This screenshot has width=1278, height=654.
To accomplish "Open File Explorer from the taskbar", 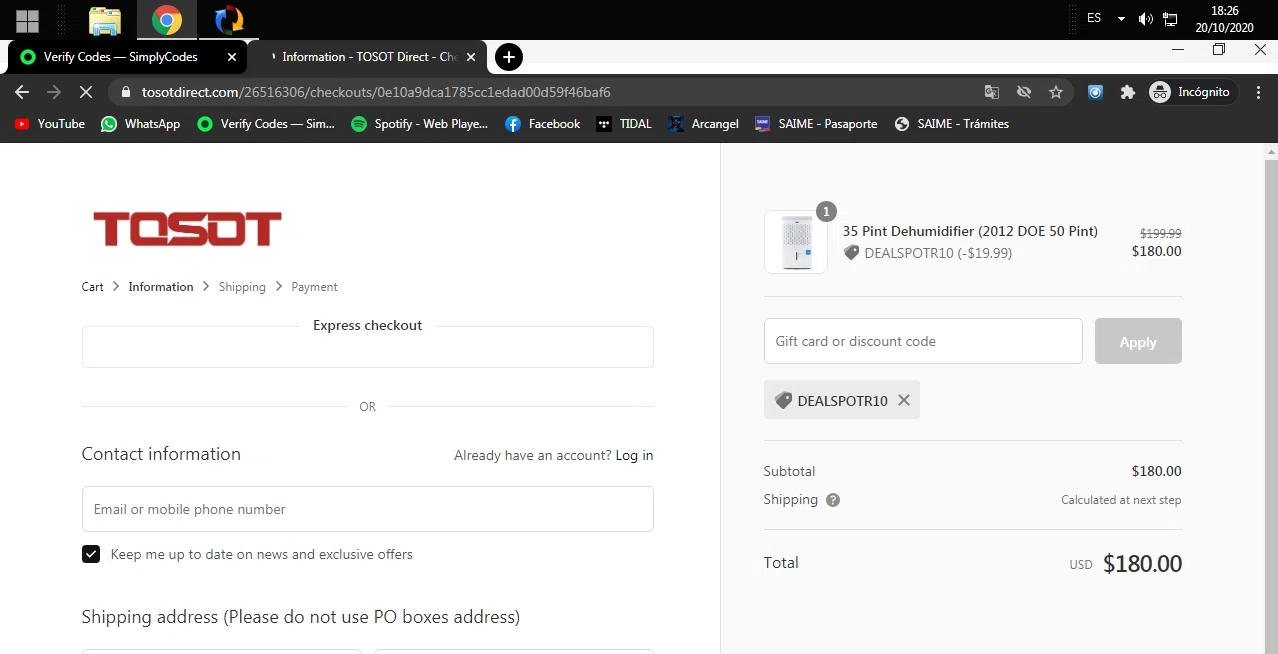I will [104, 20].
